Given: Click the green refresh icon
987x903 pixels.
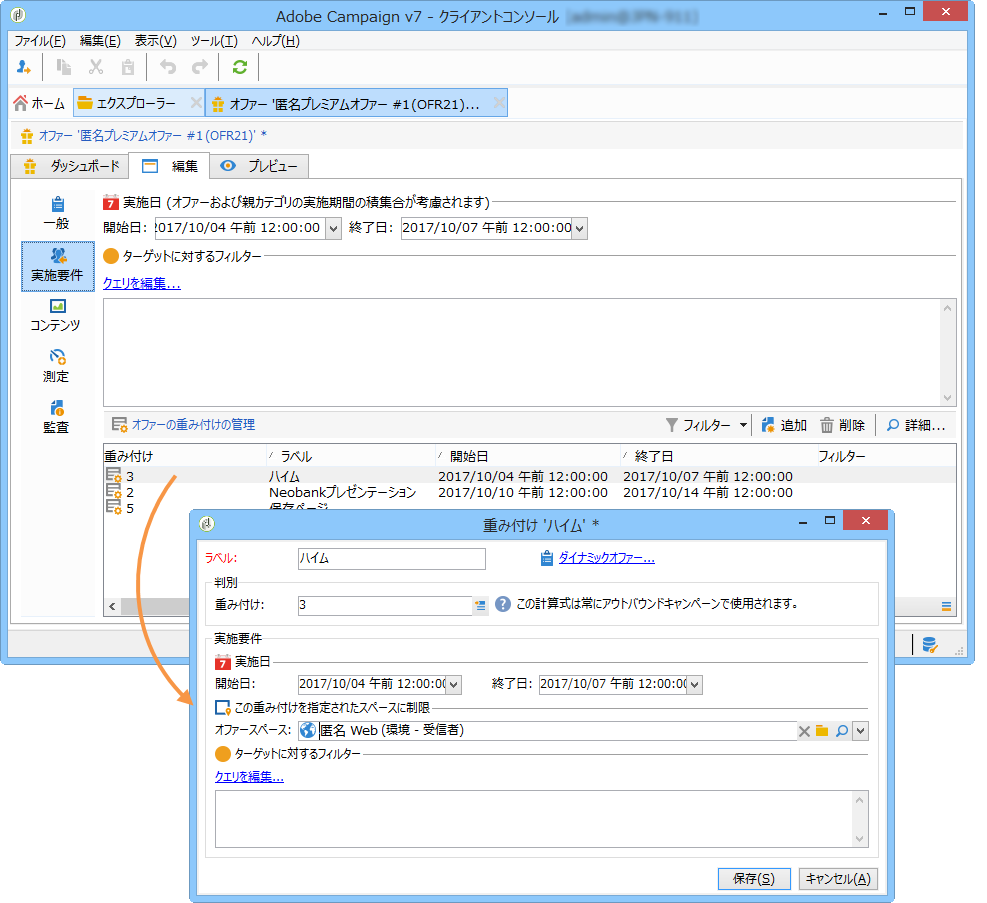Looking at the screenshot, I should 240,67.
